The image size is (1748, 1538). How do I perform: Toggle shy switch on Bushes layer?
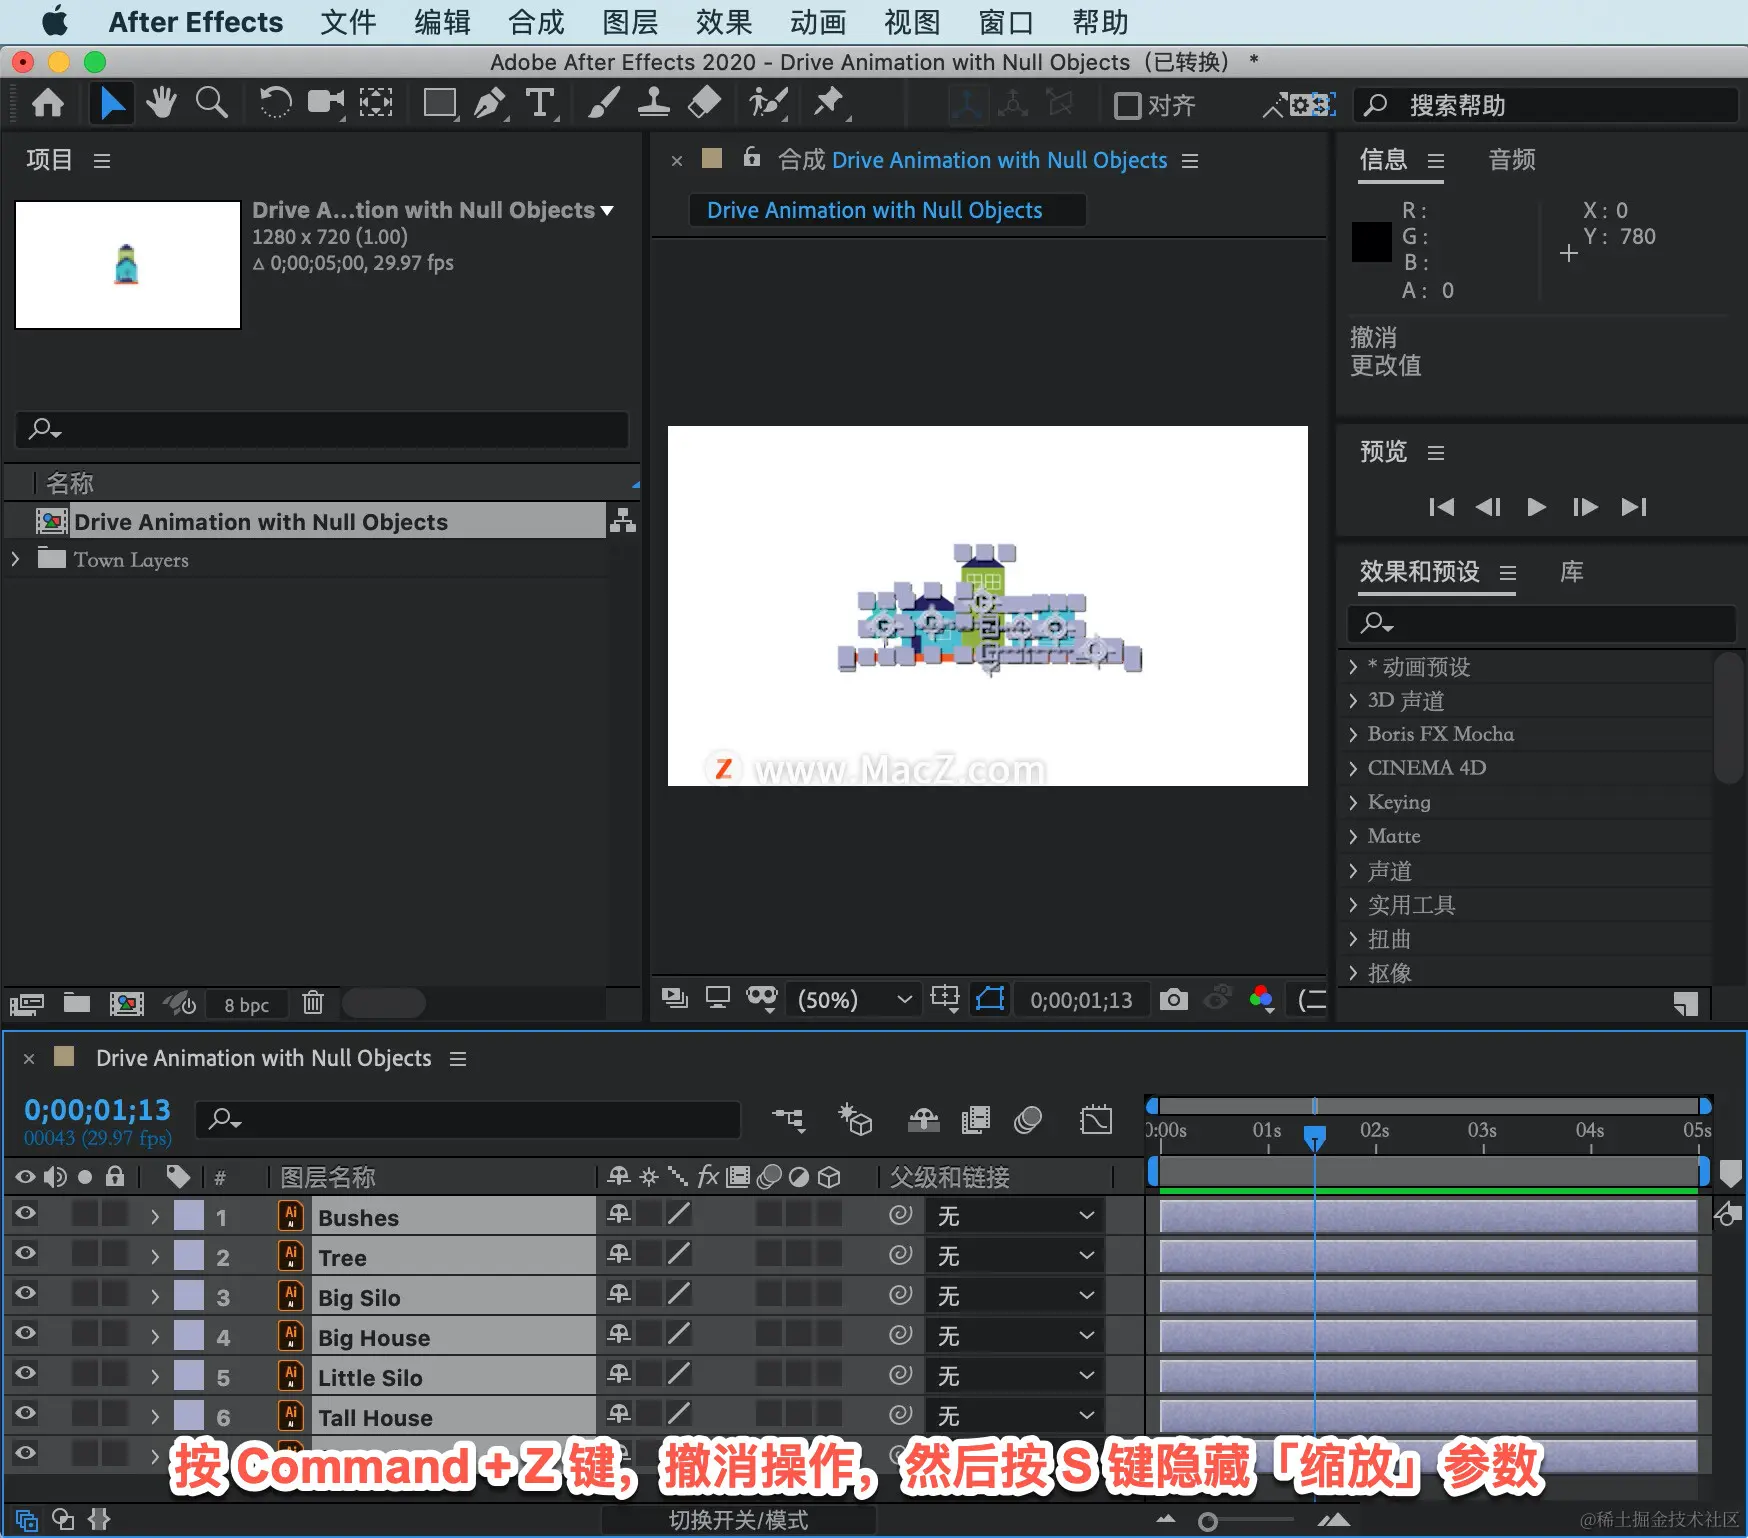(x=619, y=1214)
